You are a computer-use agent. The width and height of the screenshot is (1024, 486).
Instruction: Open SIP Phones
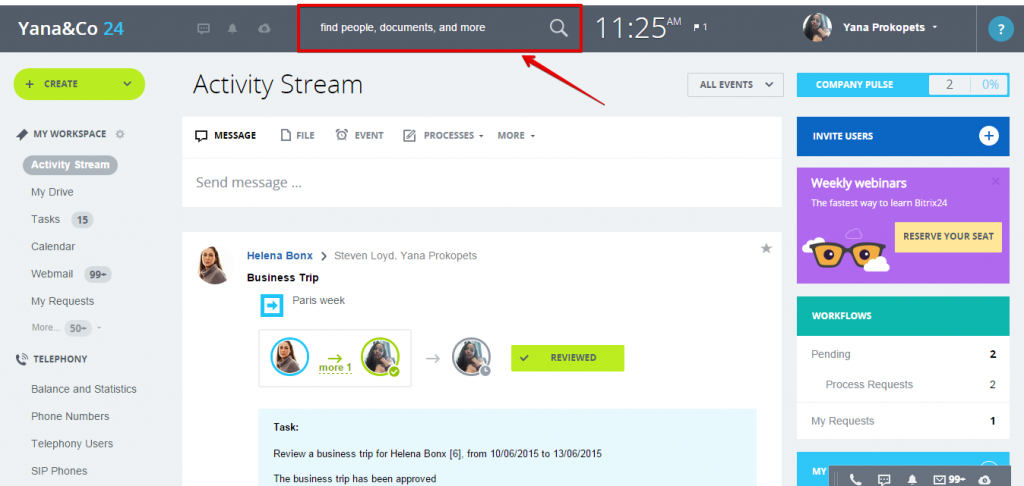pyautogui.click(x=59, y=471)
